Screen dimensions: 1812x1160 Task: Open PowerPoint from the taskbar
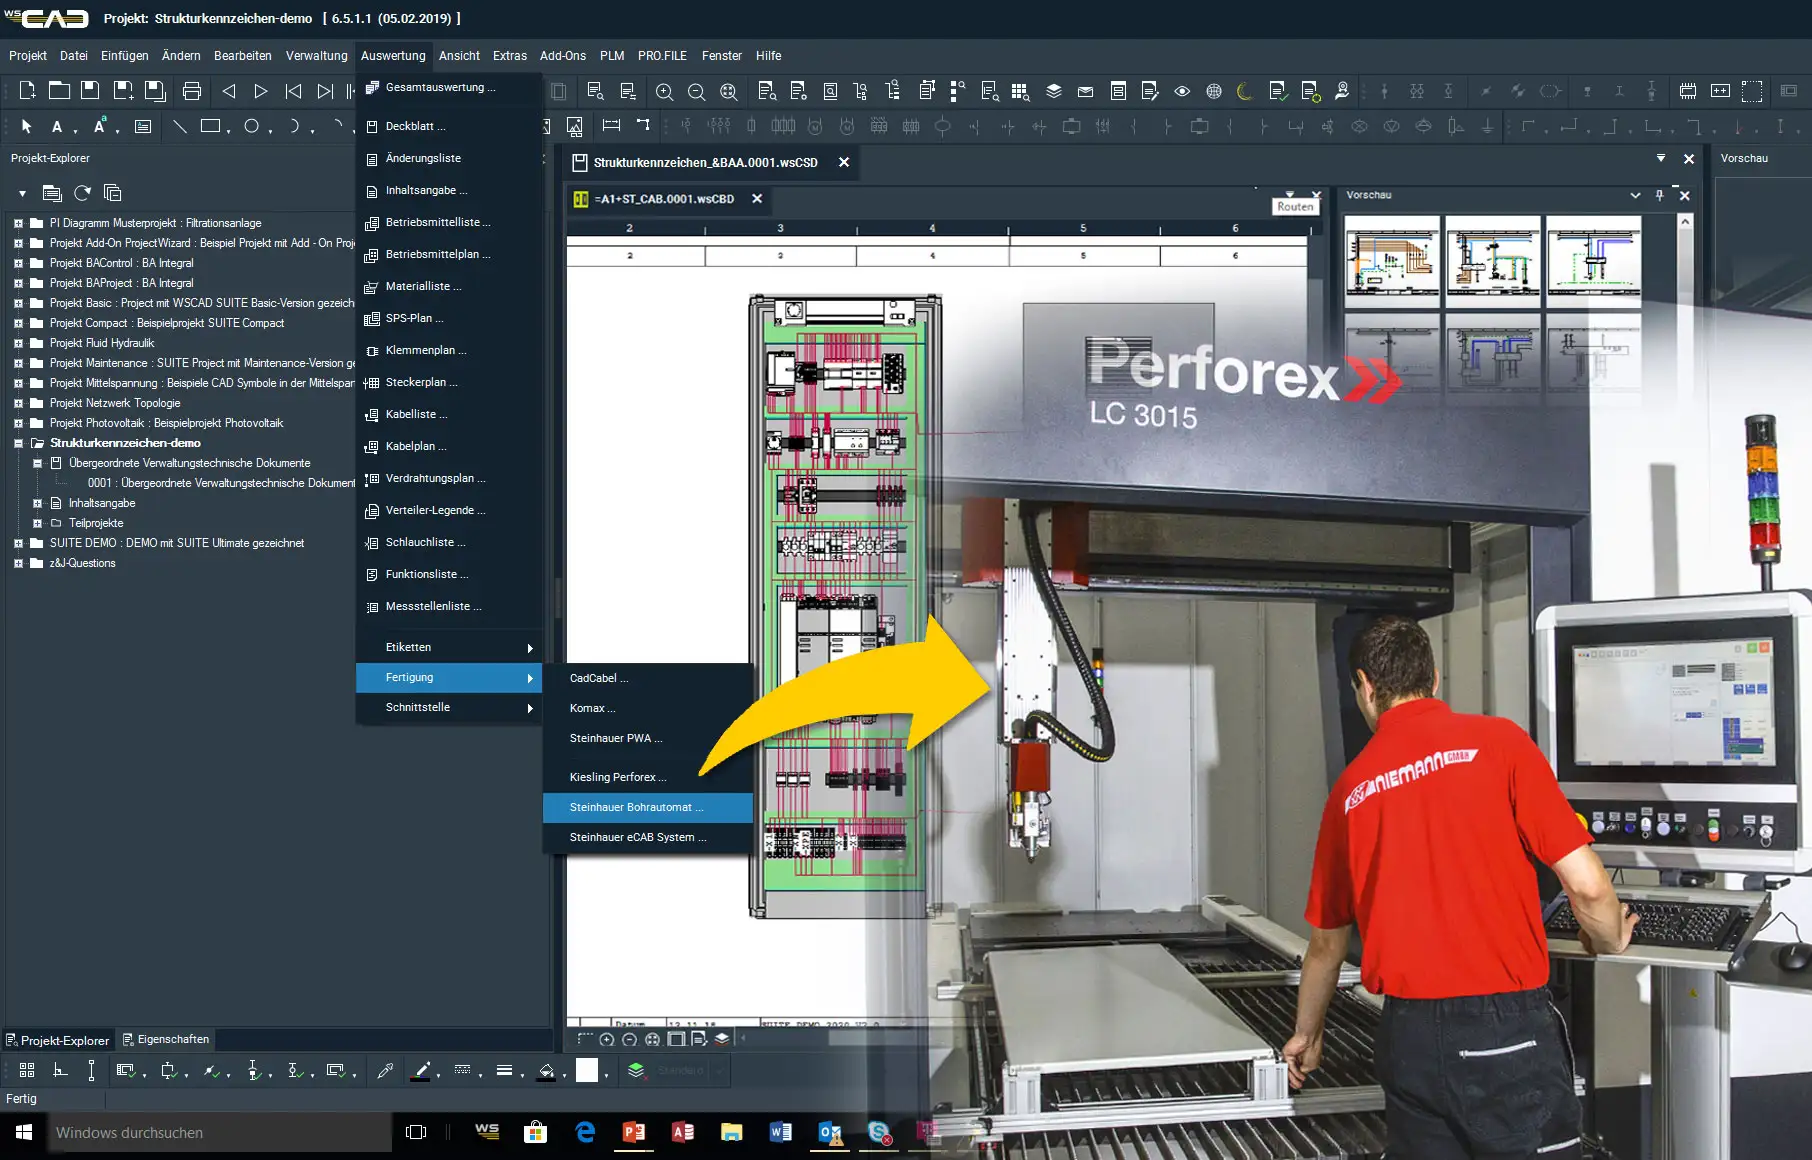(x=634, y=1132)
